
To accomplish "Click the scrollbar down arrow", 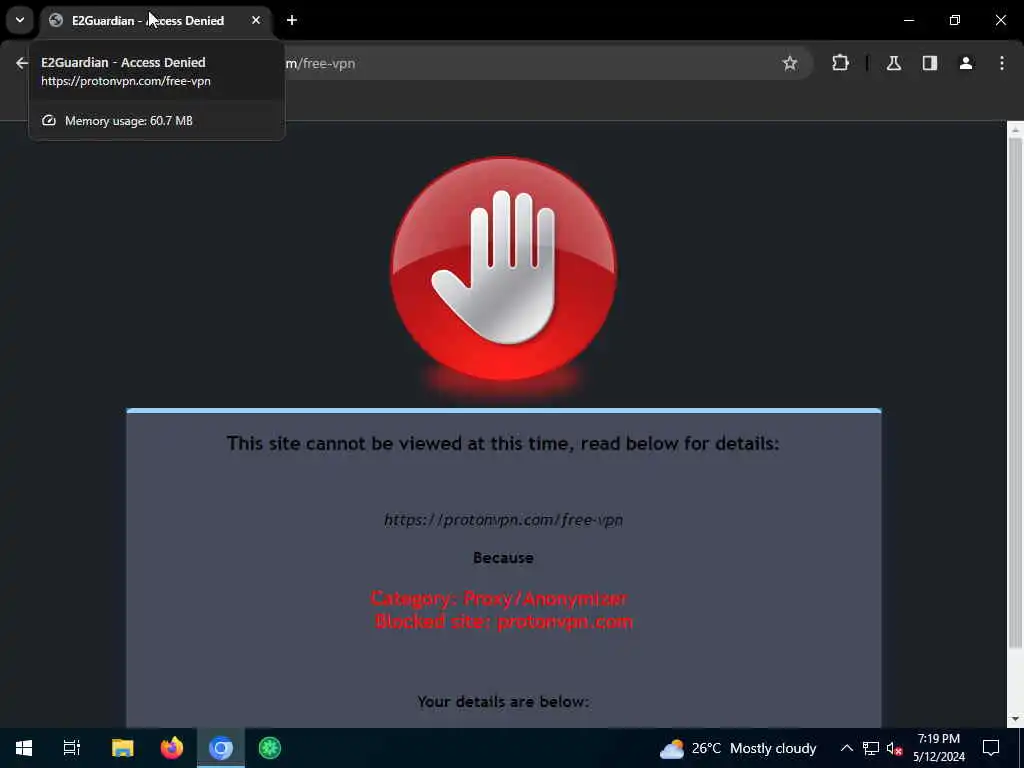I will [x=1015, y=720].
